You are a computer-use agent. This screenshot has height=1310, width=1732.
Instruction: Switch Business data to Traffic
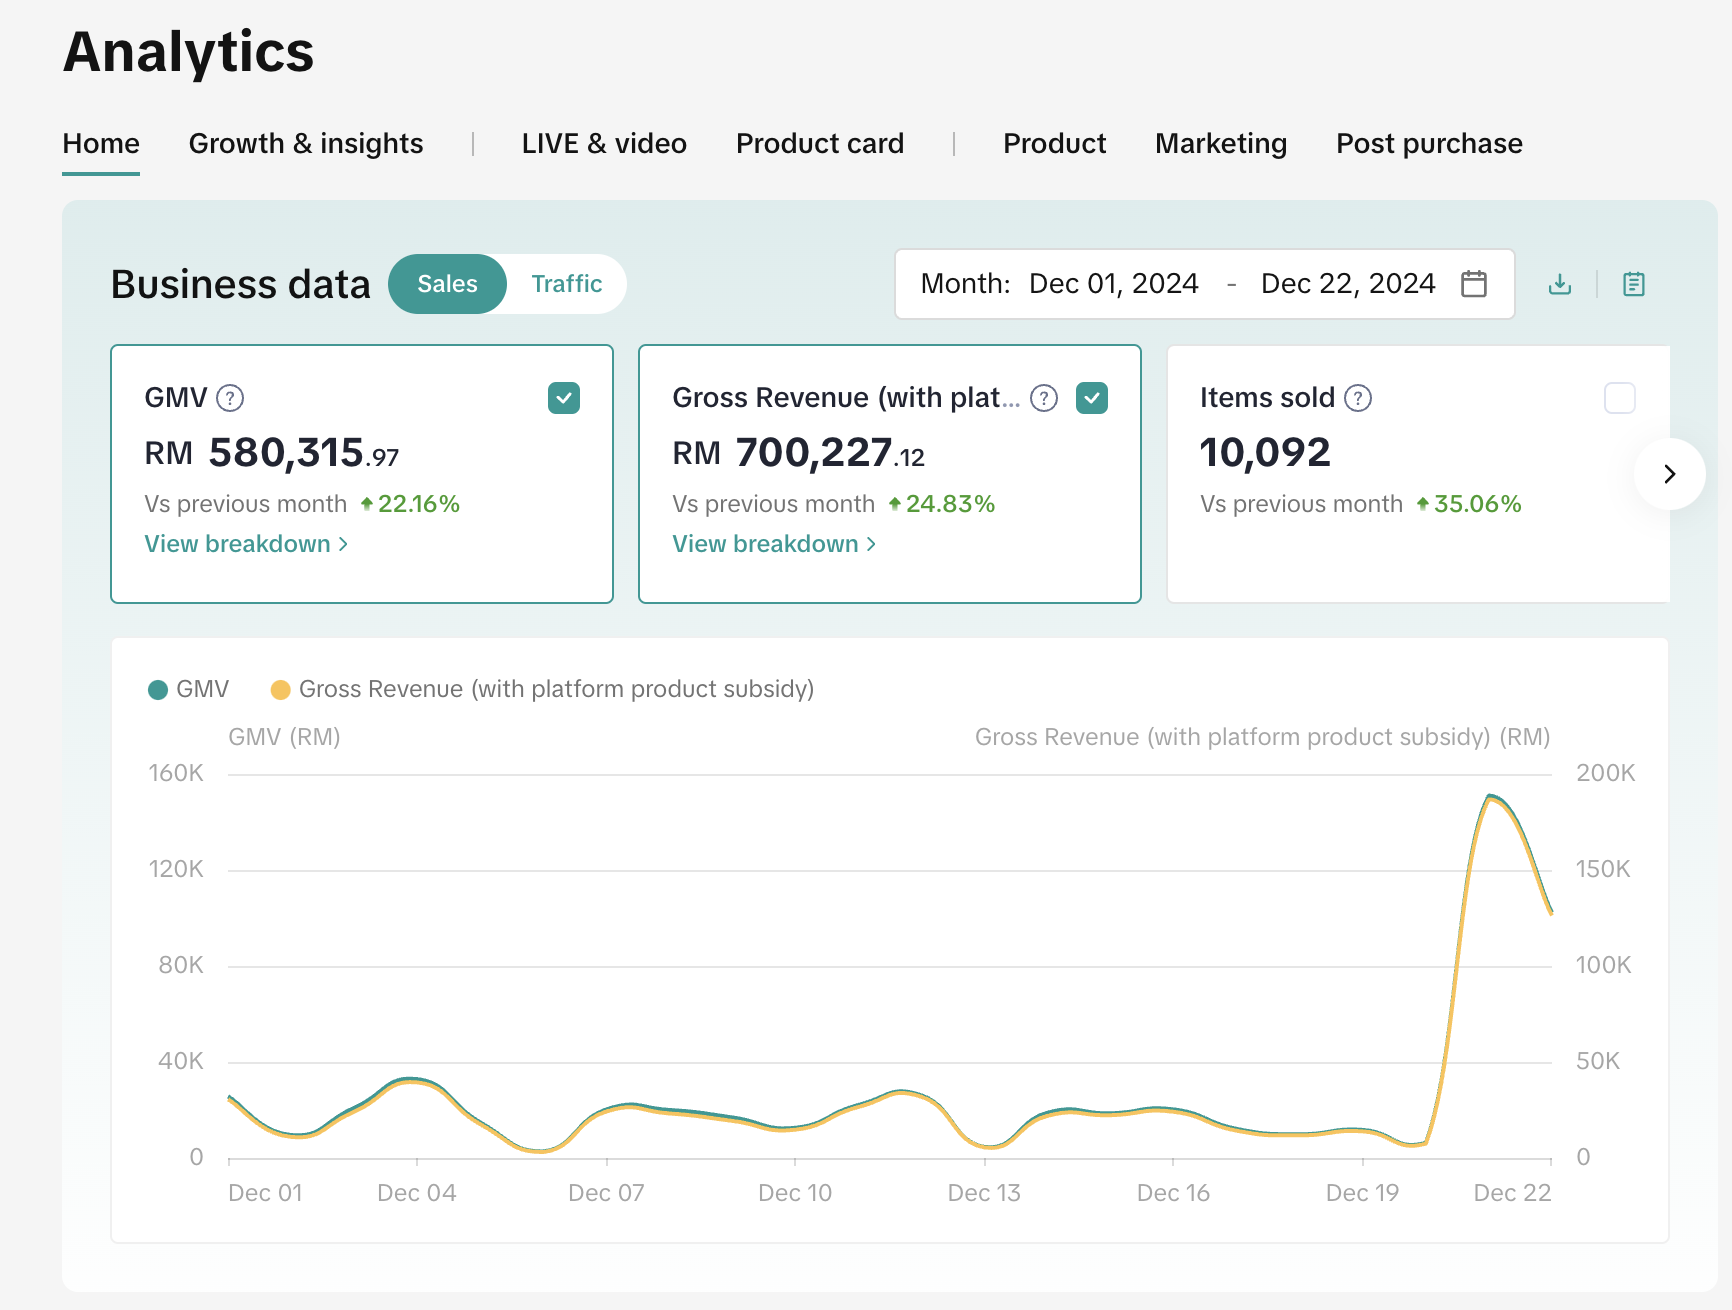click(x=566, y=284)
